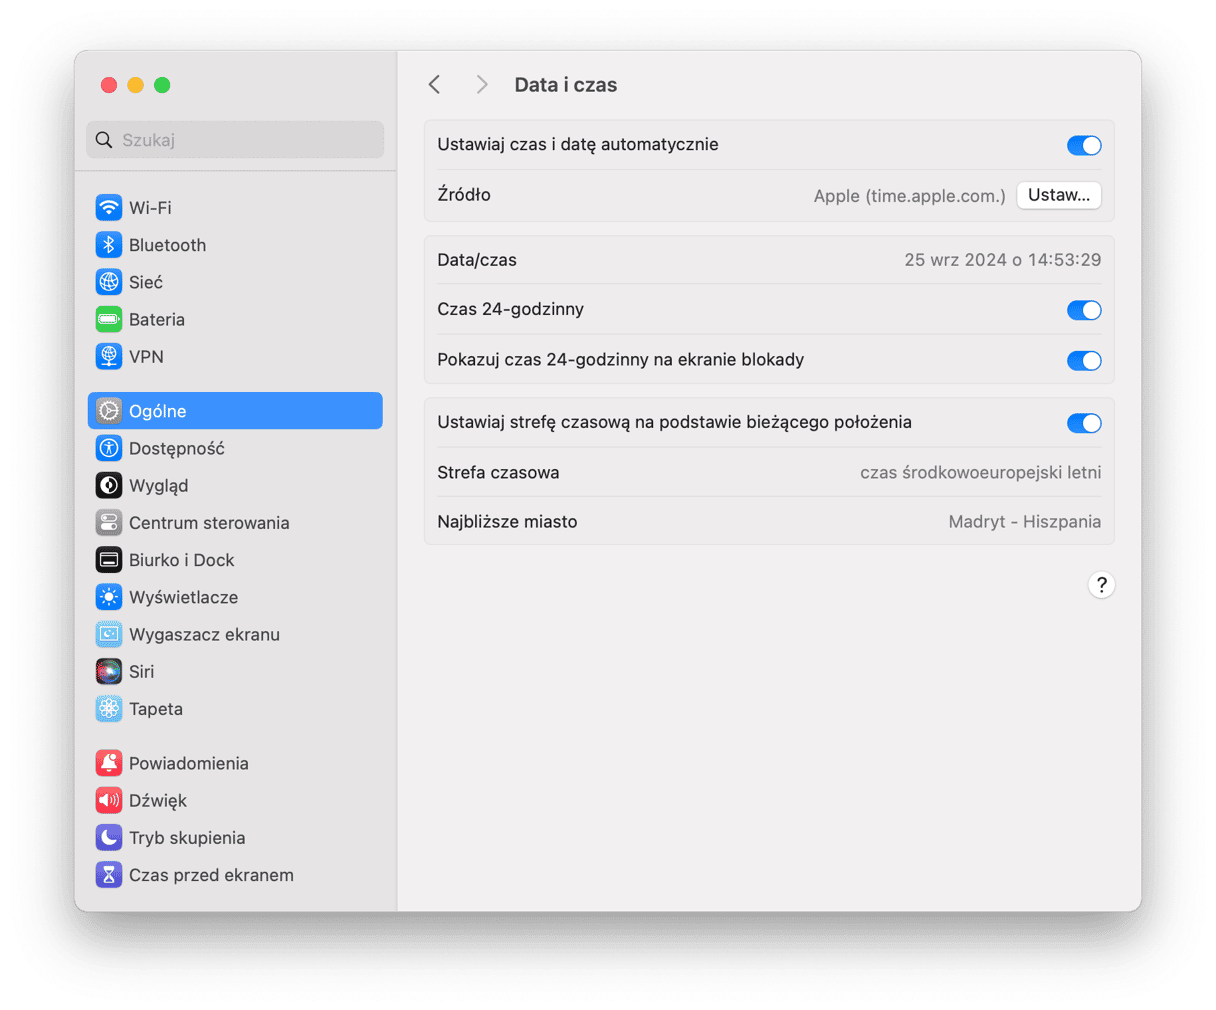Go back with the left chevron

coord(435,85)
